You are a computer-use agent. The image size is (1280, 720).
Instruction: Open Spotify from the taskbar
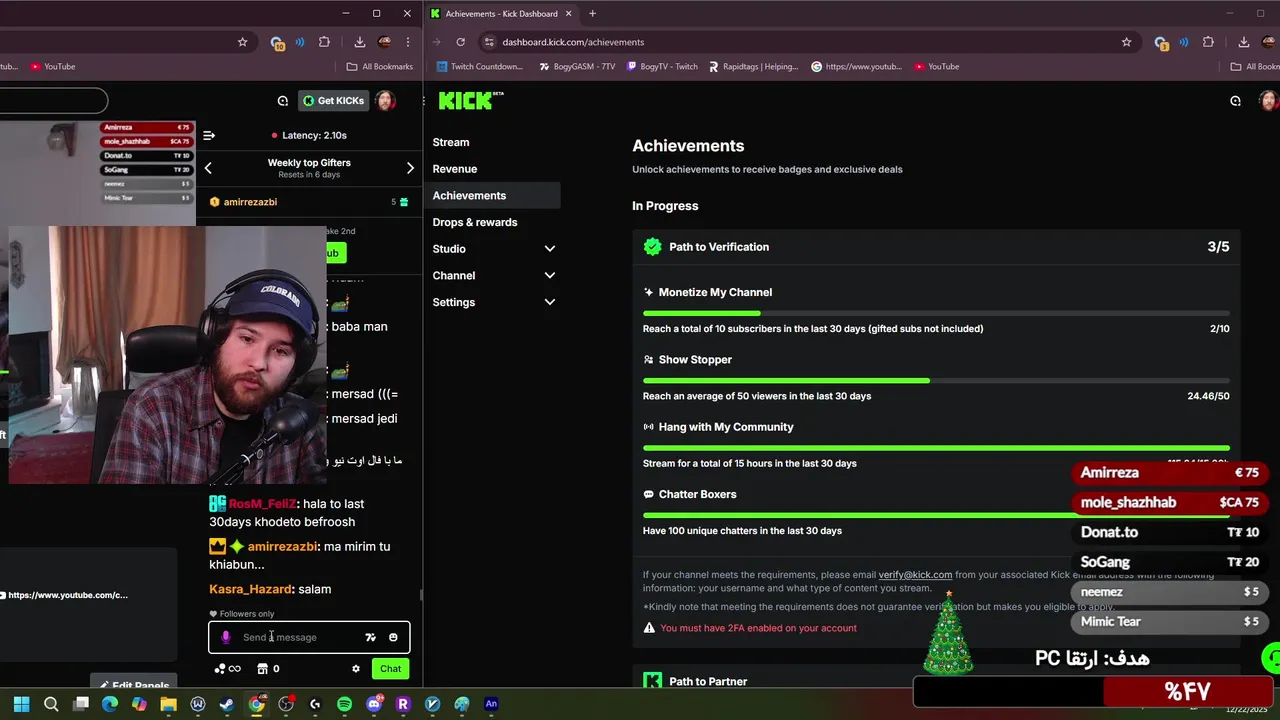[344, 704]
